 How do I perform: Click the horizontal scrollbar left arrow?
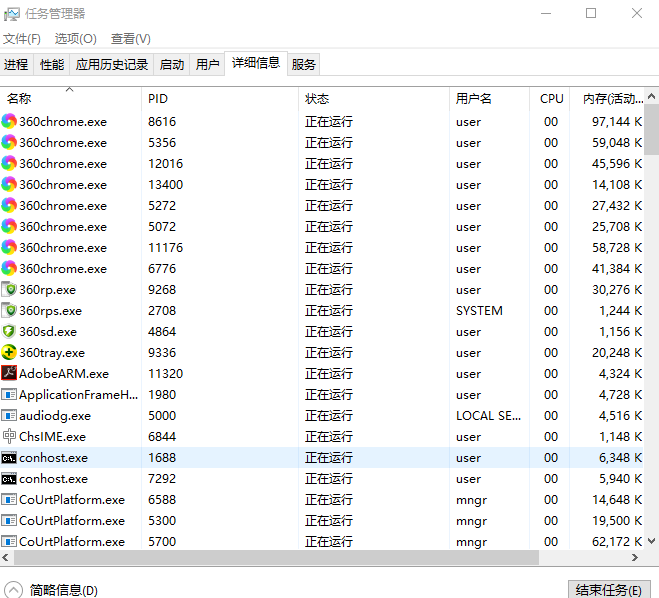(x=5, y=558)
